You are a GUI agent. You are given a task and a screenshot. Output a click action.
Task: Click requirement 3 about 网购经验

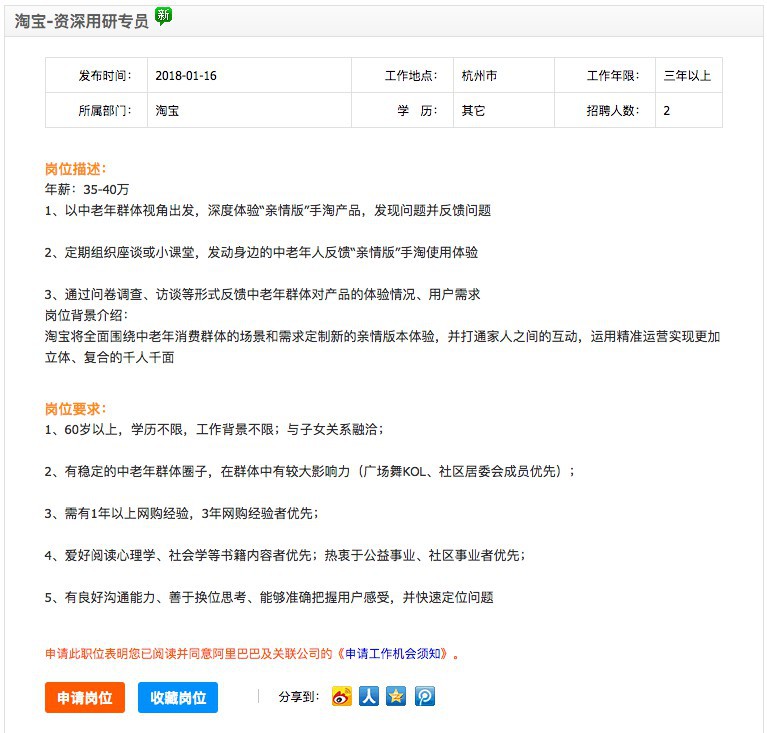[x=181, y=513]
